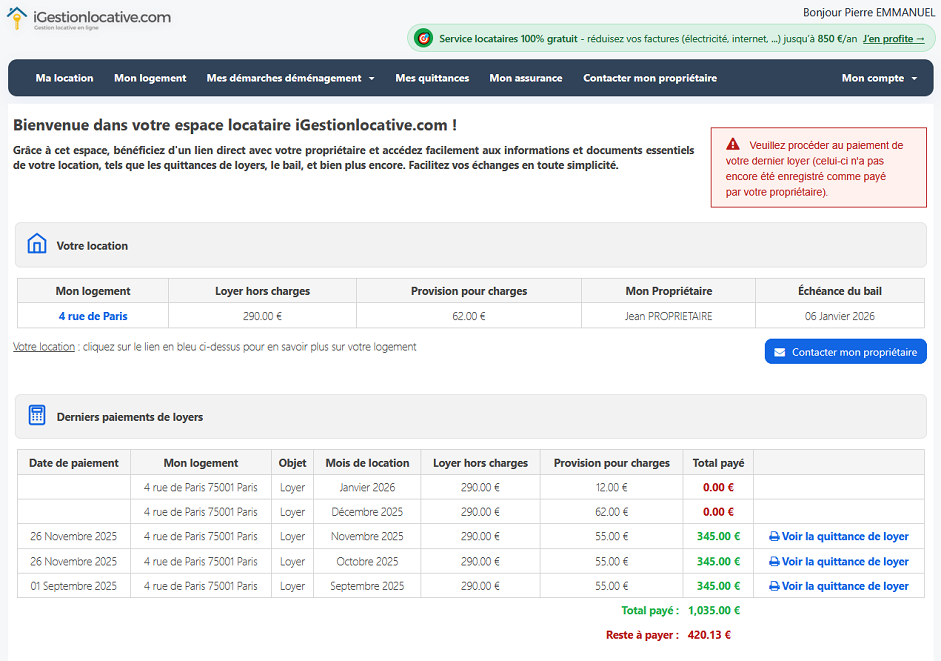Expand the Mon compte dropdown arrow

pyautogui.click(x=914, y=79)
